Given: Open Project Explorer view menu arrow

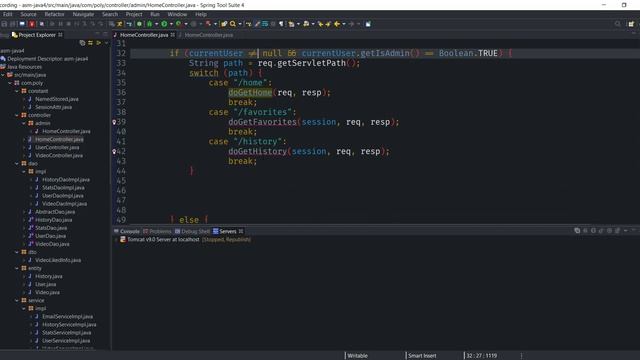Looking at the screenshot, I should click(107, 43).
